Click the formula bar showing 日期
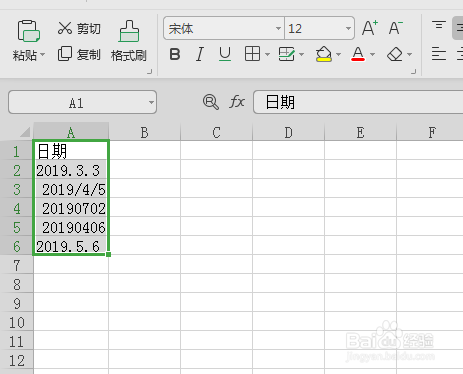 pos(358,102)
